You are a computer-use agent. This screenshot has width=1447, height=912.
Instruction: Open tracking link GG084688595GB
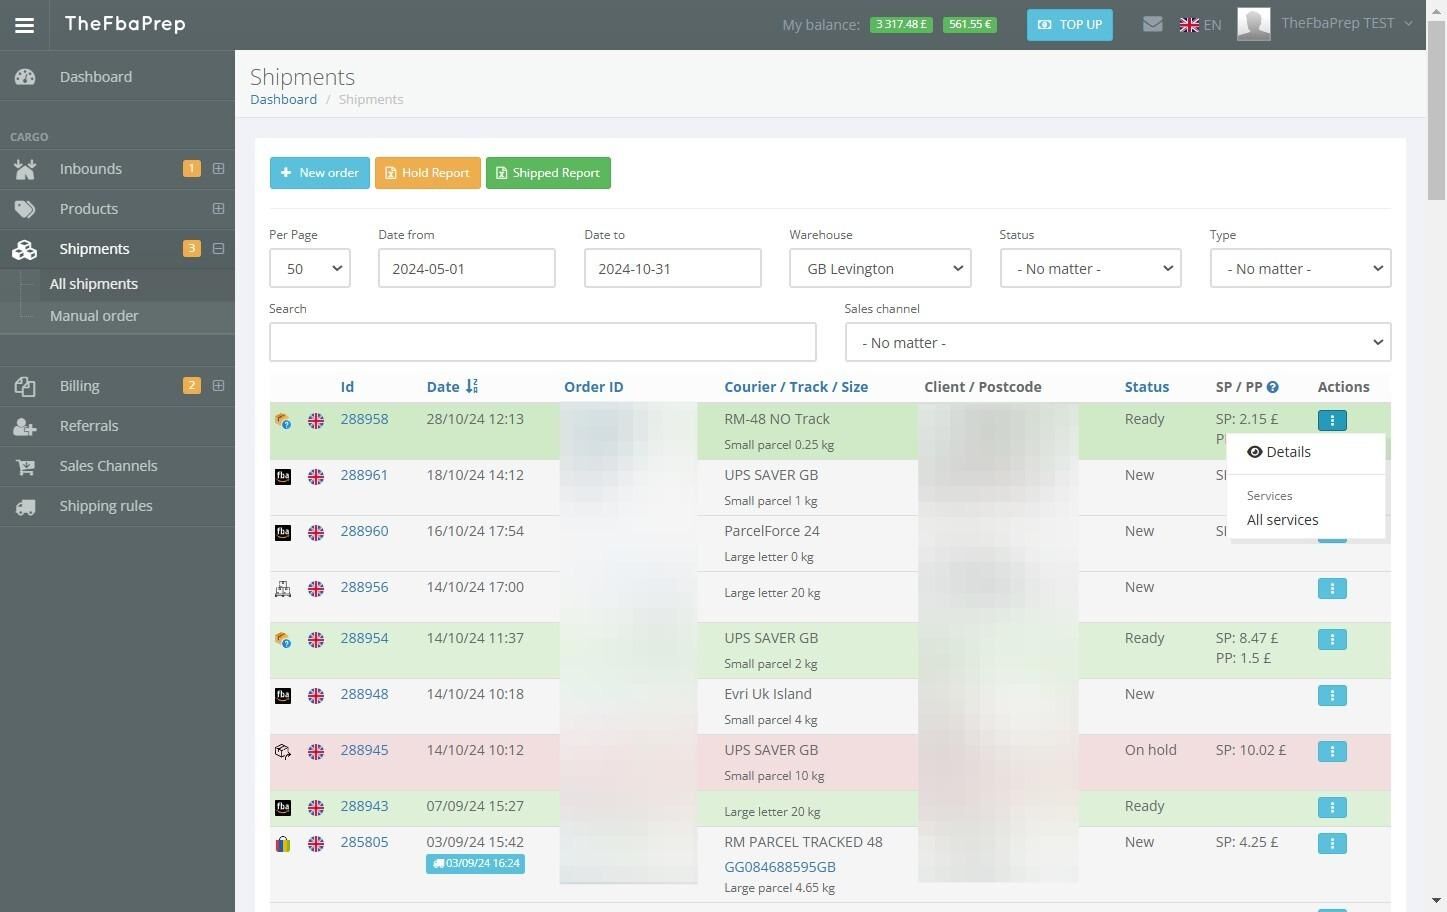click(x=780, y=867)
